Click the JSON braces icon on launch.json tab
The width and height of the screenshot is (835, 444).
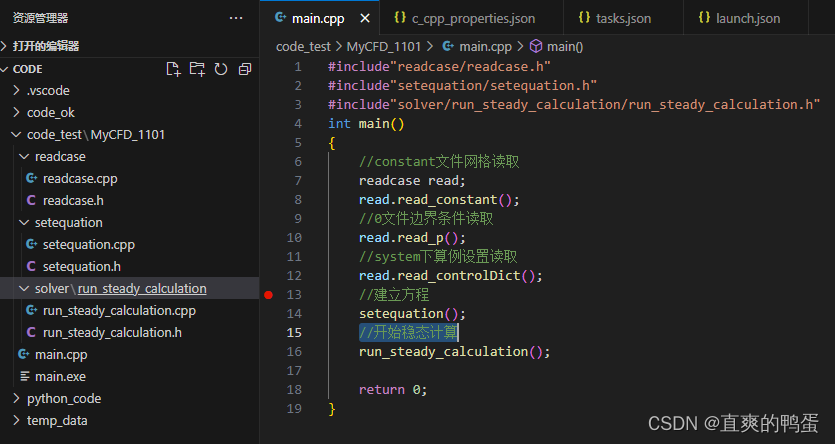[704, 18]
